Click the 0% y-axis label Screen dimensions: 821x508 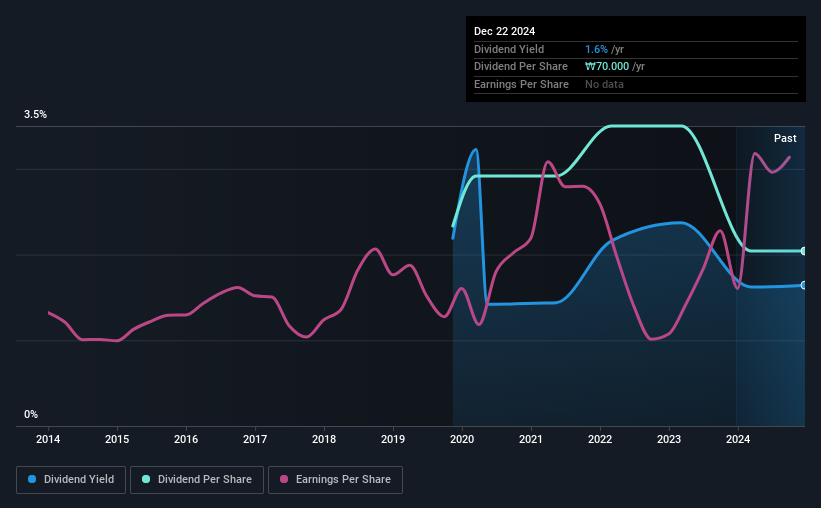point(31,414)
